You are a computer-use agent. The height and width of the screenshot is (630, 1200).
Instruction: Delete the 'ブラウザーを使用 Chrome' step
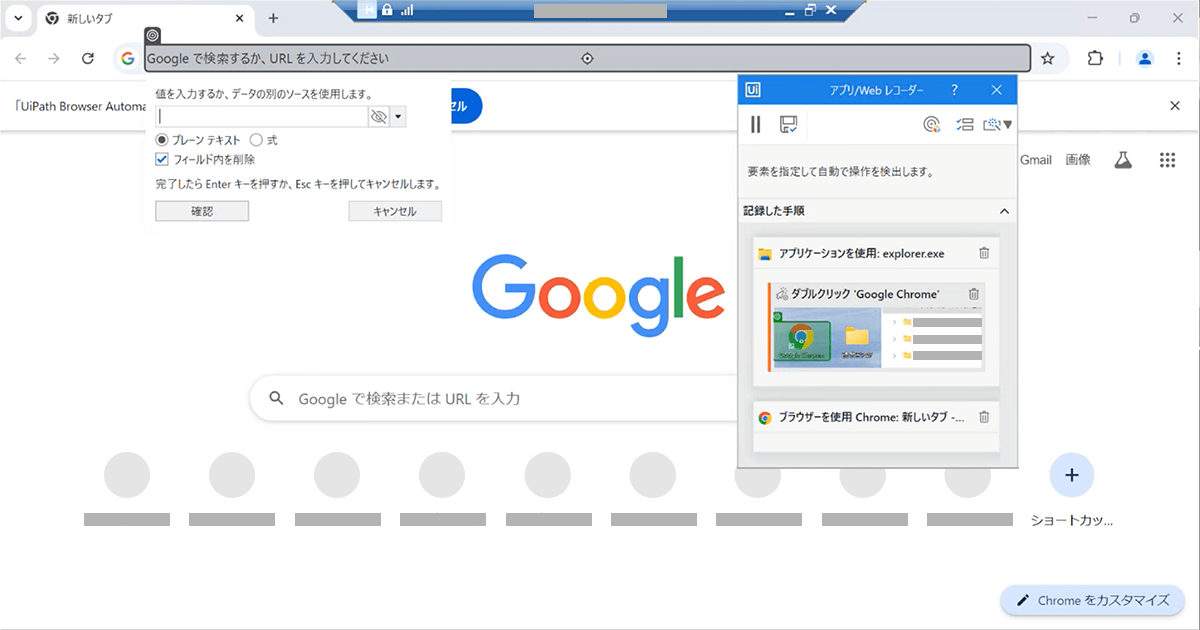(984, 417)
